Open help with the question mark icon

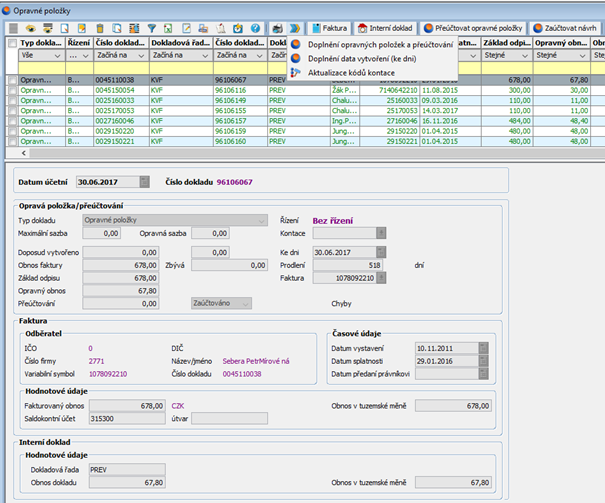click(257, 29)
